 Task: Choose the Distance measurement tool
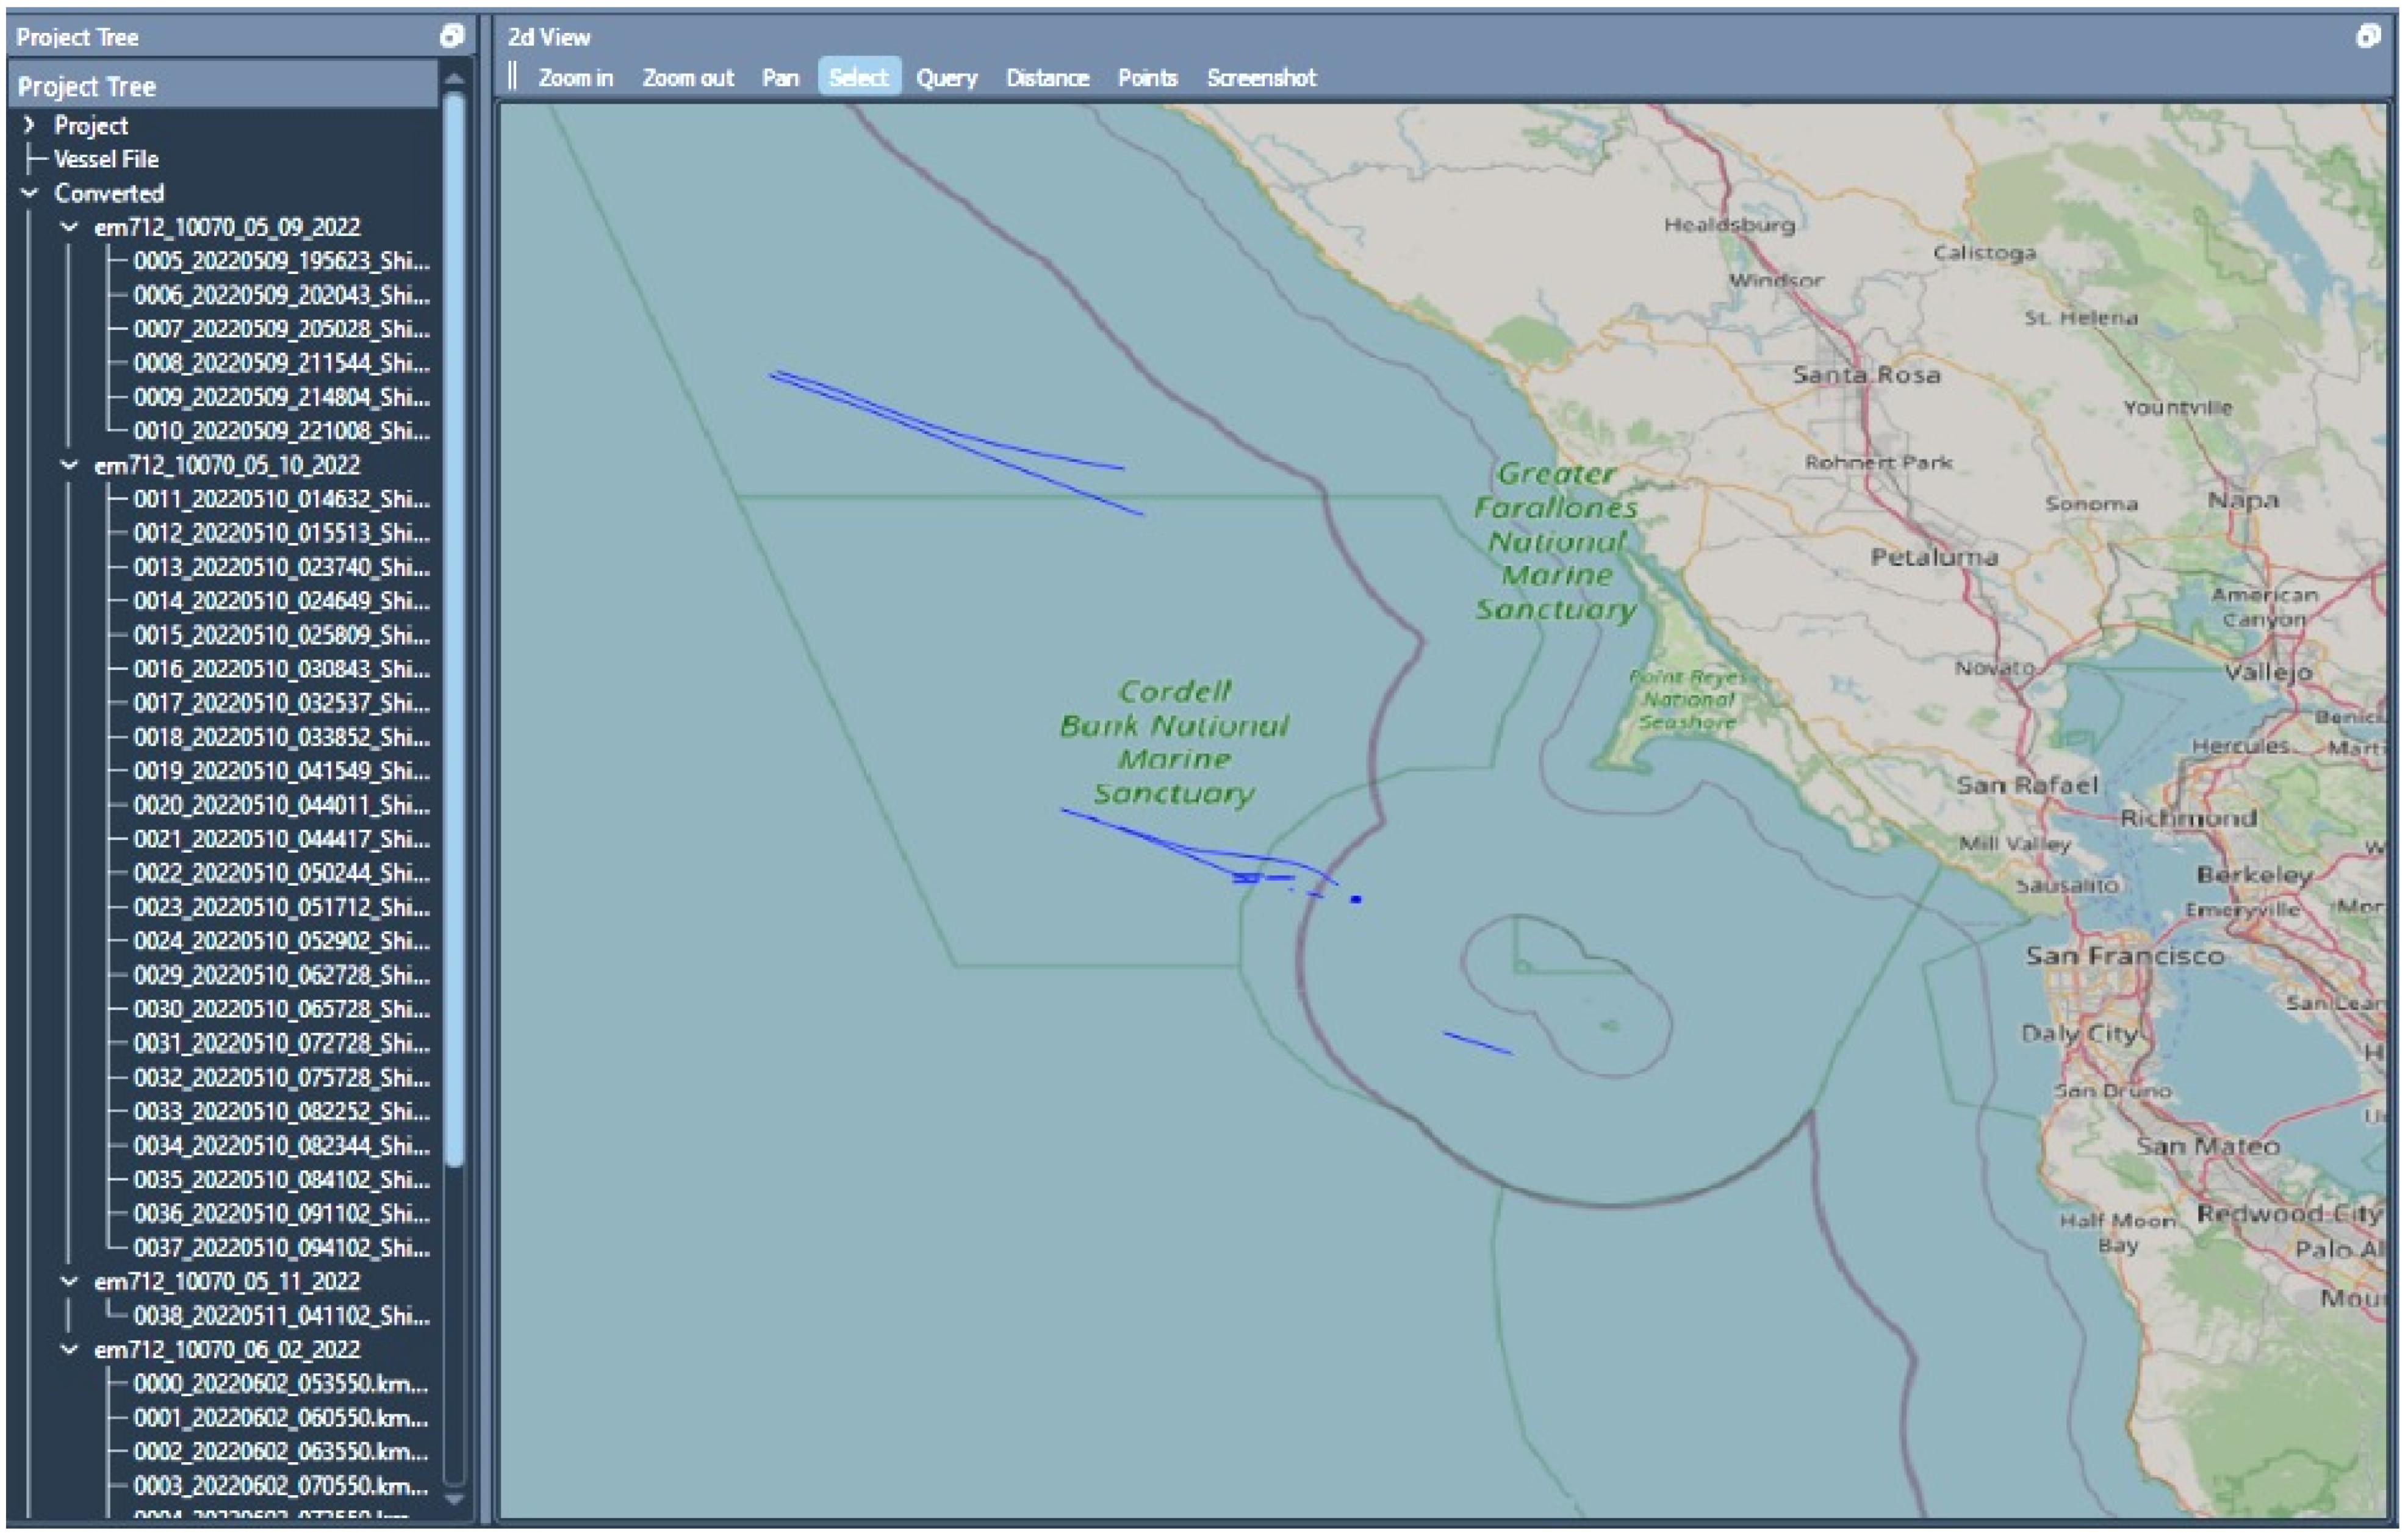(1047, 78)
